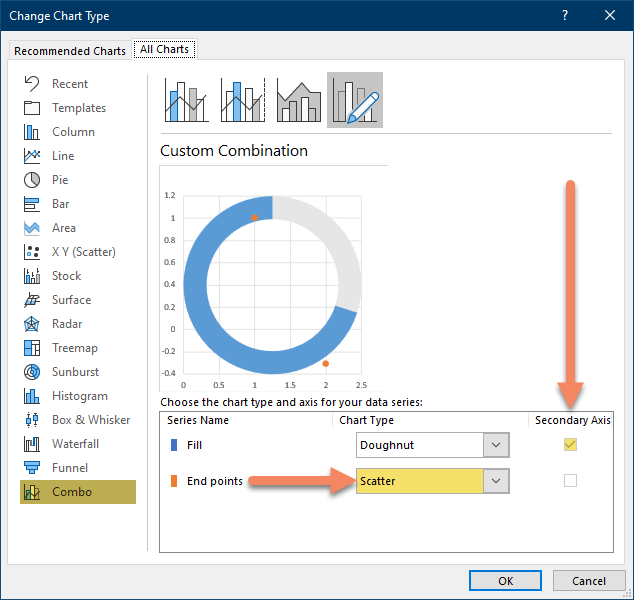Expand the Doughnut chart type dropdown

[x=496, y=445]
